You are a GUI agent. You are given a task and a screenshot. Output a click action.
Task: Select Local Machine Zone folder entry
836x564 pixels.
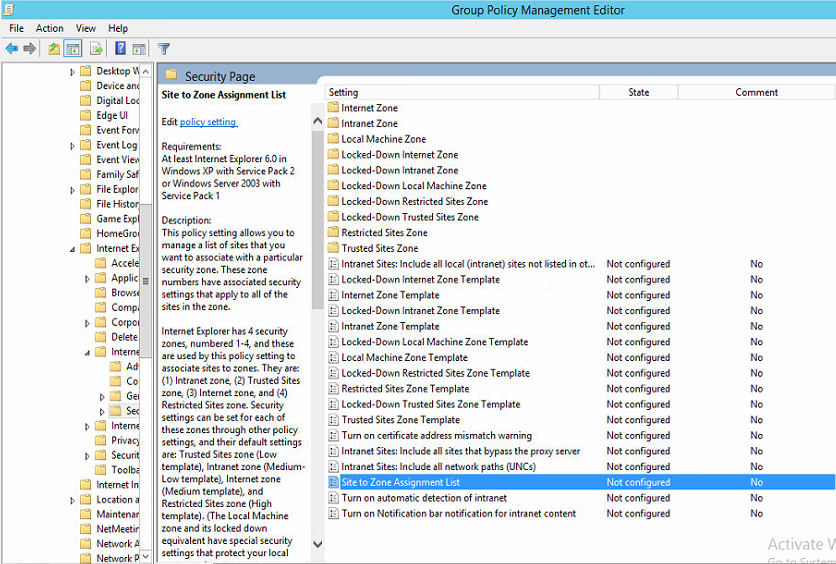pos(383,139)
